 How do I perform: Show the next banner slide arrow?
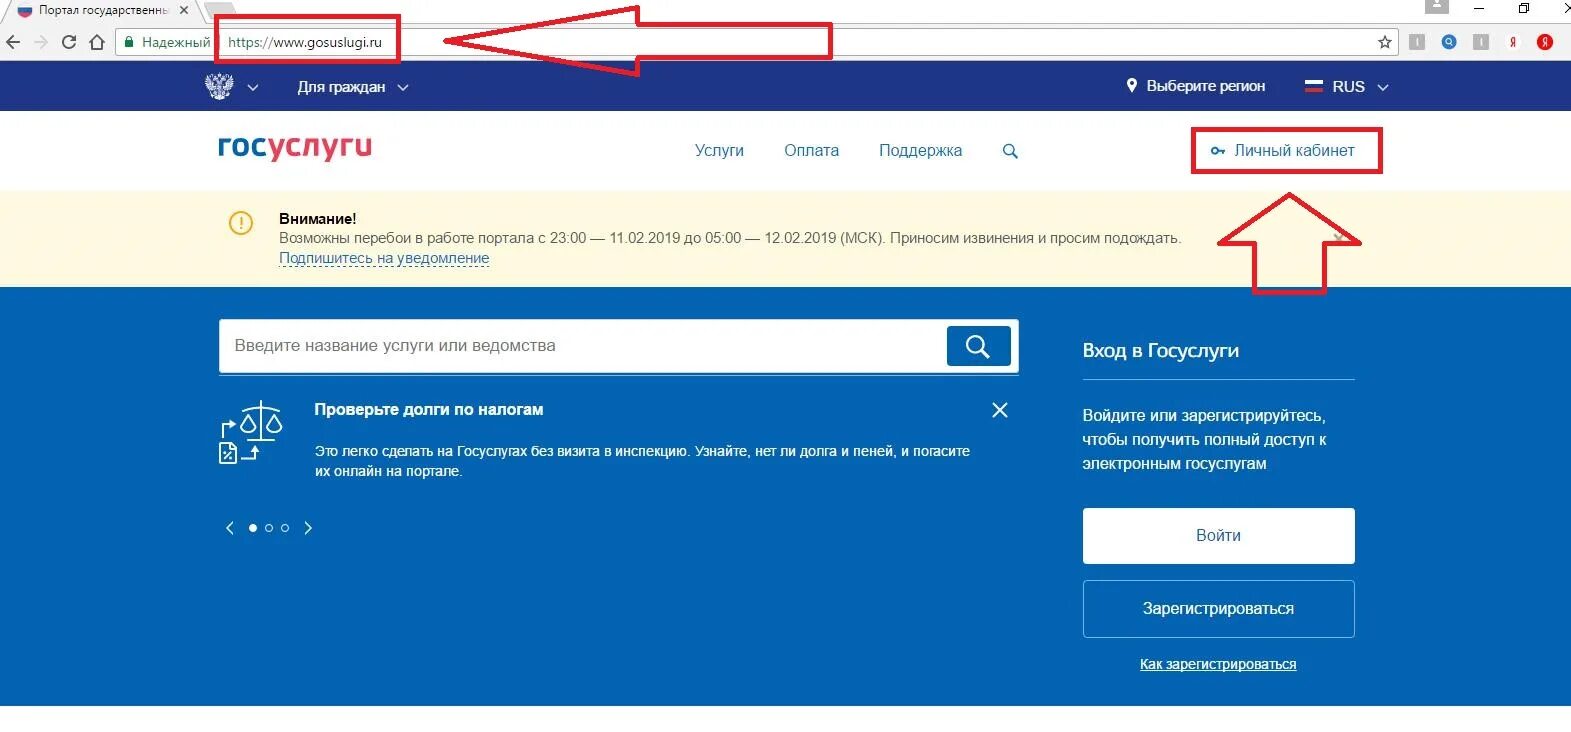[x=308, y=528]
